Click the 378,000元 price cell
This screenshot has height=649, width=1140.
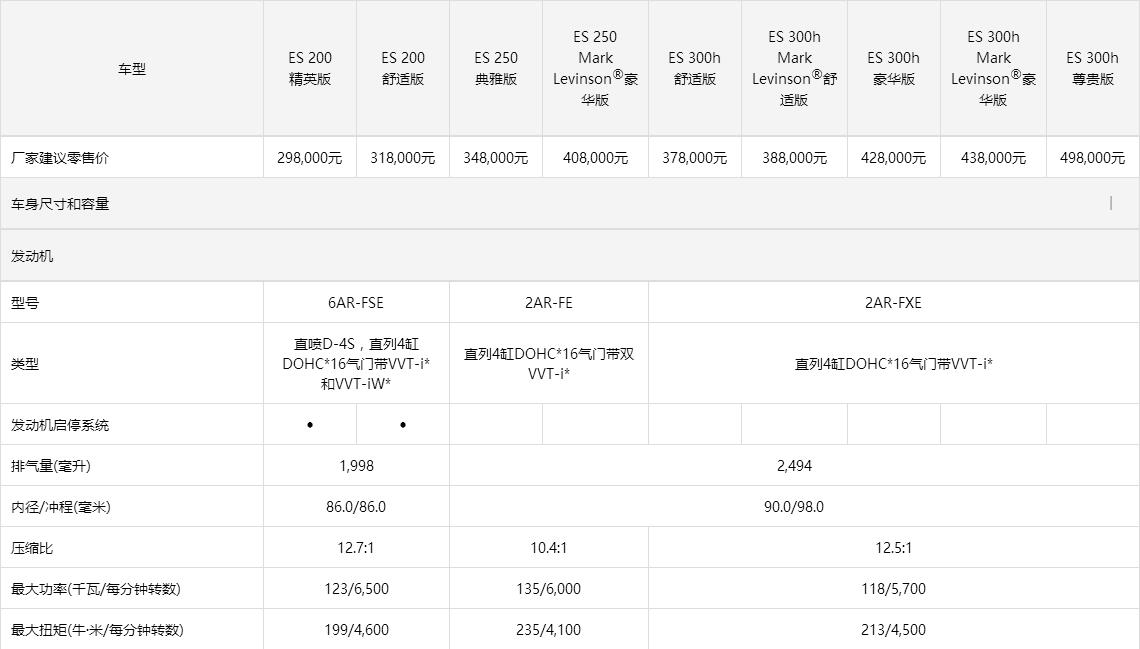695,158
